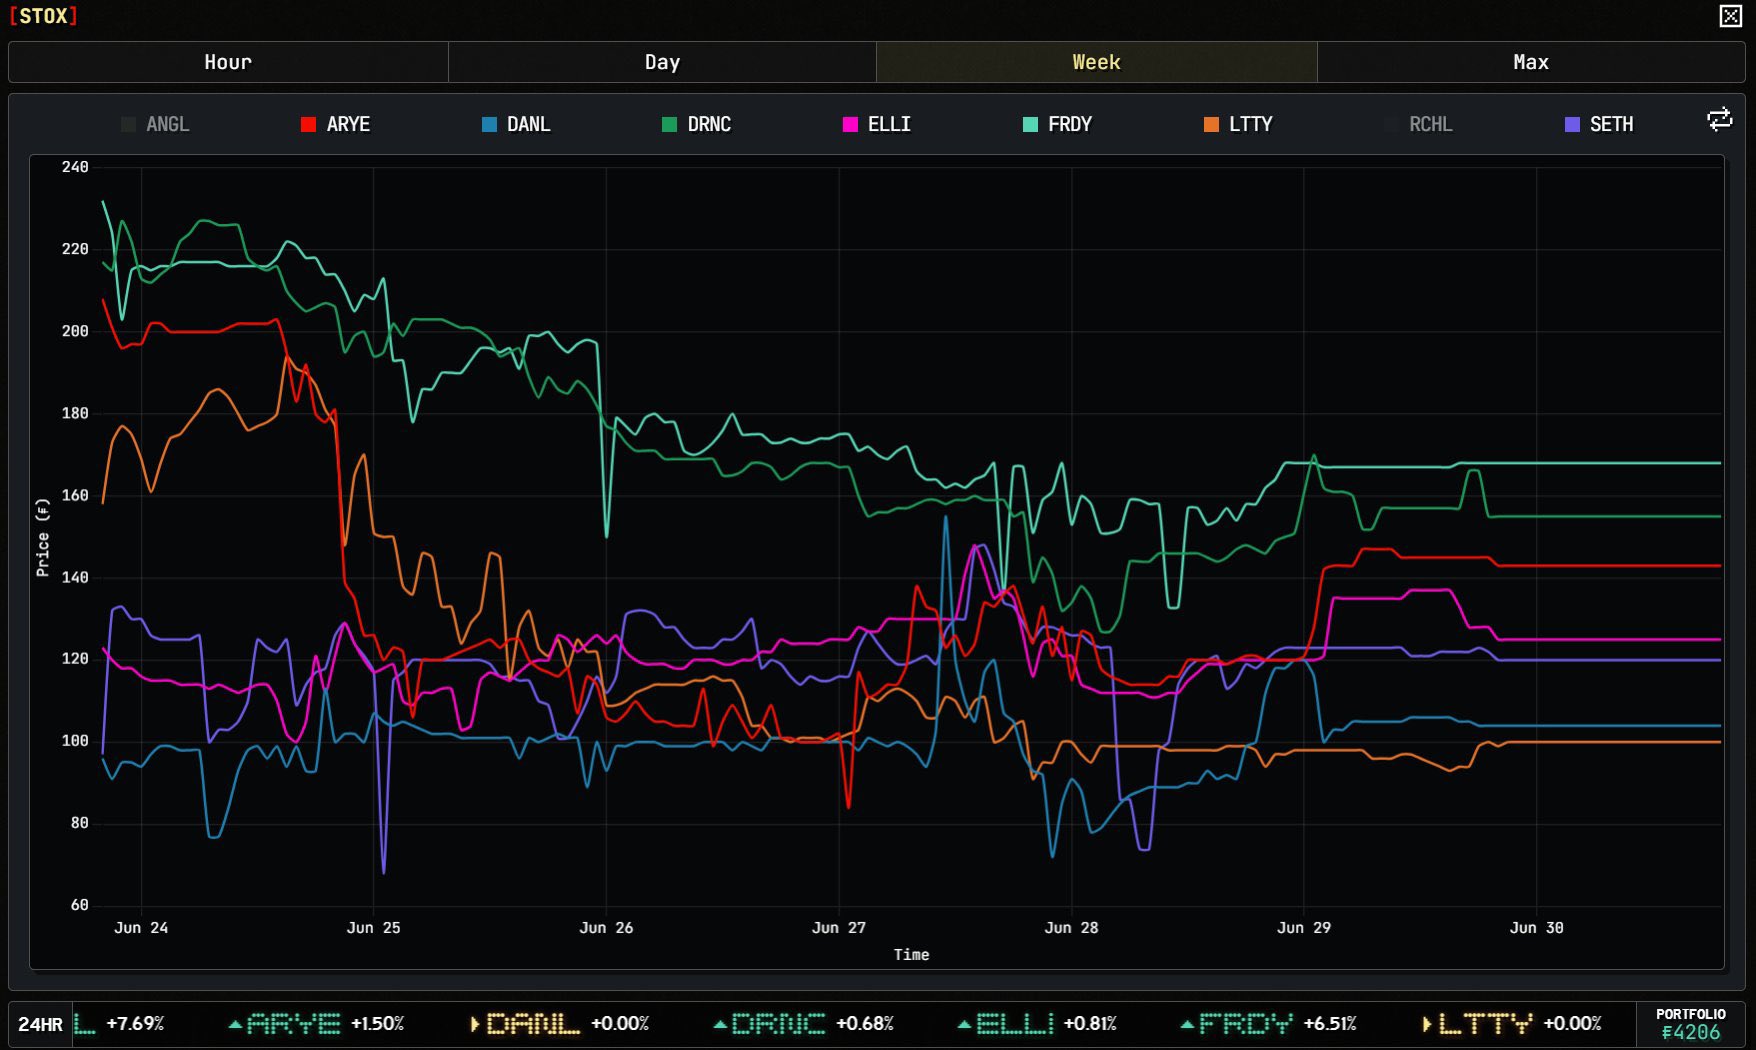
Task: Click the +6.51% FRDY change value
Action: (1330, 1024)
